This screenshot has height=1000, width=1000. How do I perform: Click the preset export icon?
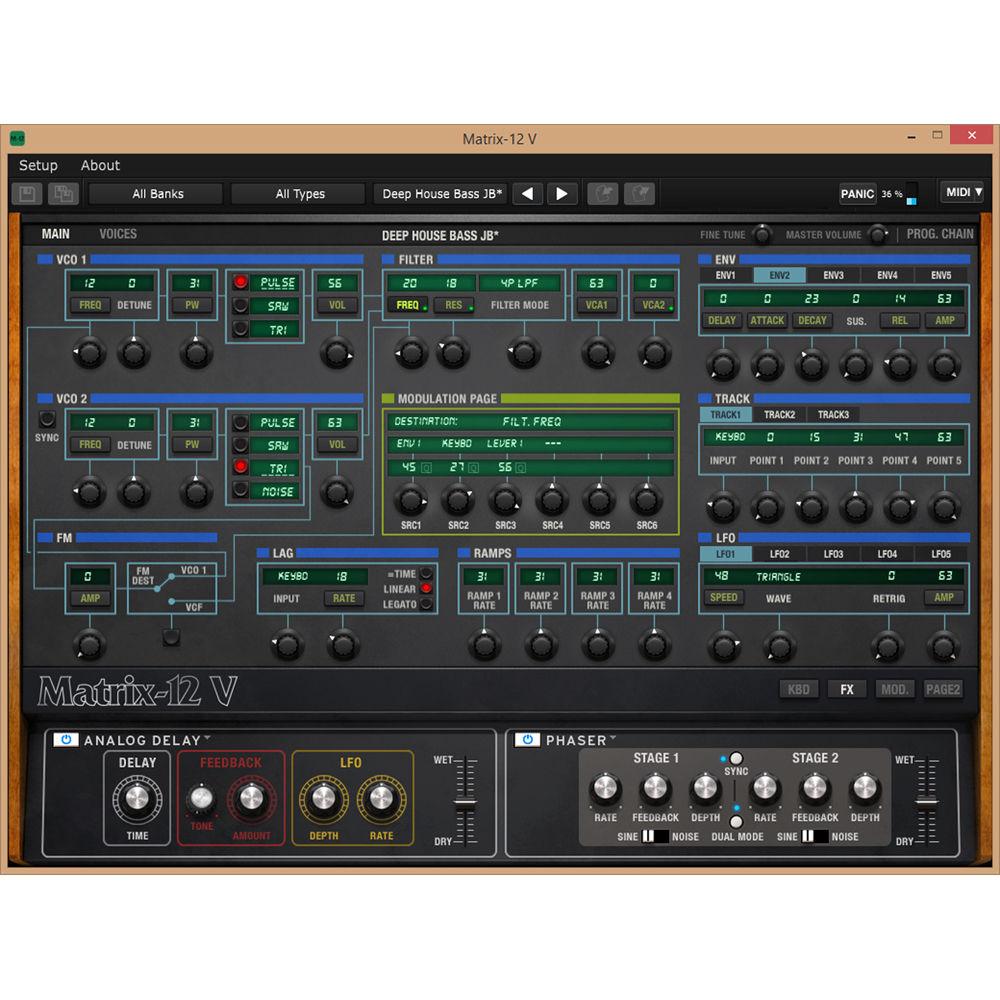[x=640, y=193]
